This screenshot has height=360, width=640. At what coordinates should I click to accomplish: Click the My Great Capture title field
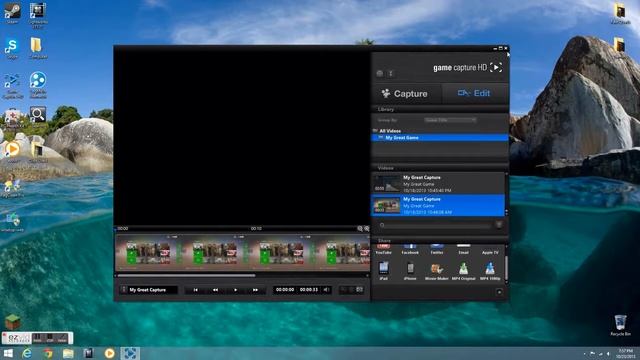click(x=153, y=290)
